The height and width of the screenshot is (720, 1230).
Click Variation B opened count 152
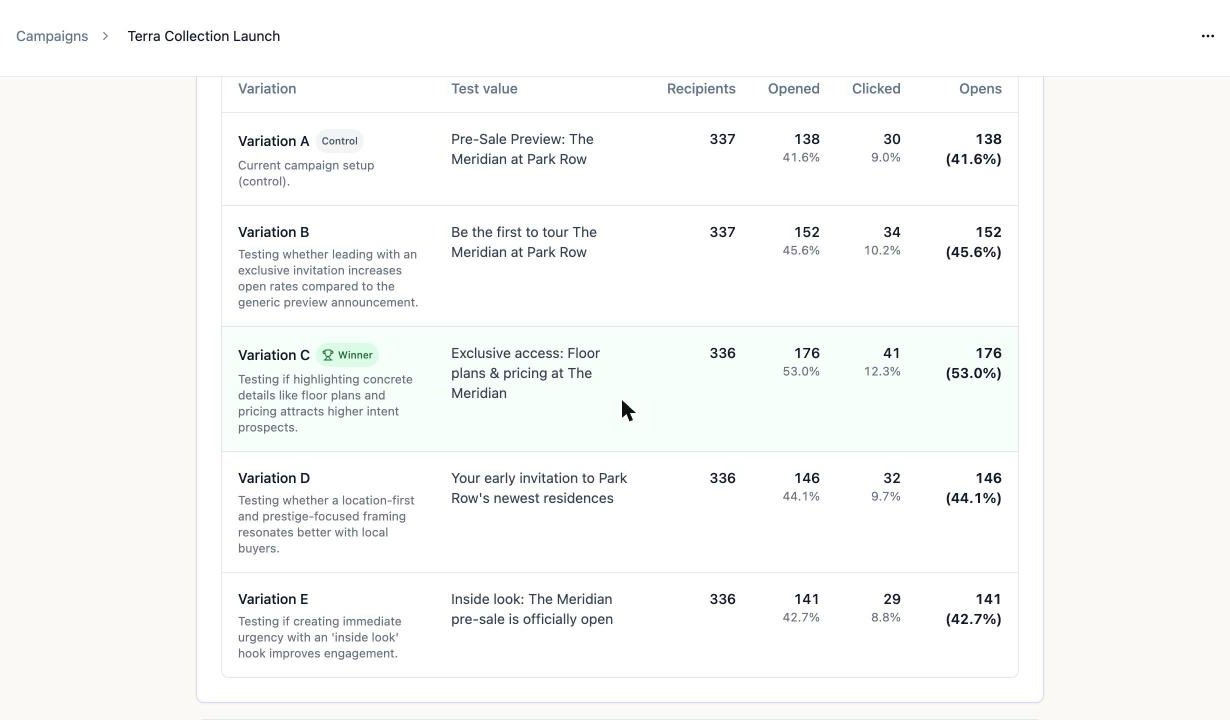point(807,232)
